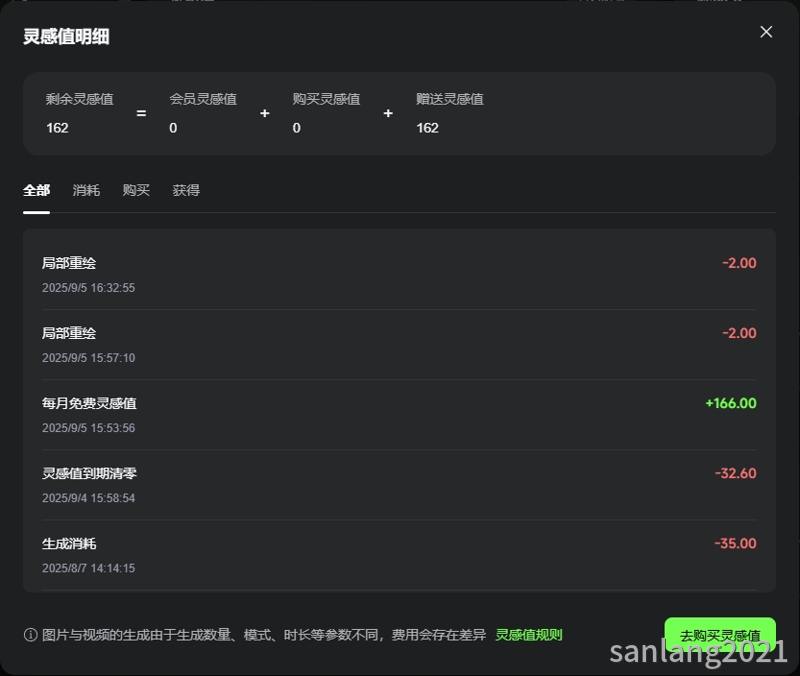The width and height of the screenshot is (800, 676).
Task: Click timestamp 2025/9/5 15:53:56
Action: point(88,428)
